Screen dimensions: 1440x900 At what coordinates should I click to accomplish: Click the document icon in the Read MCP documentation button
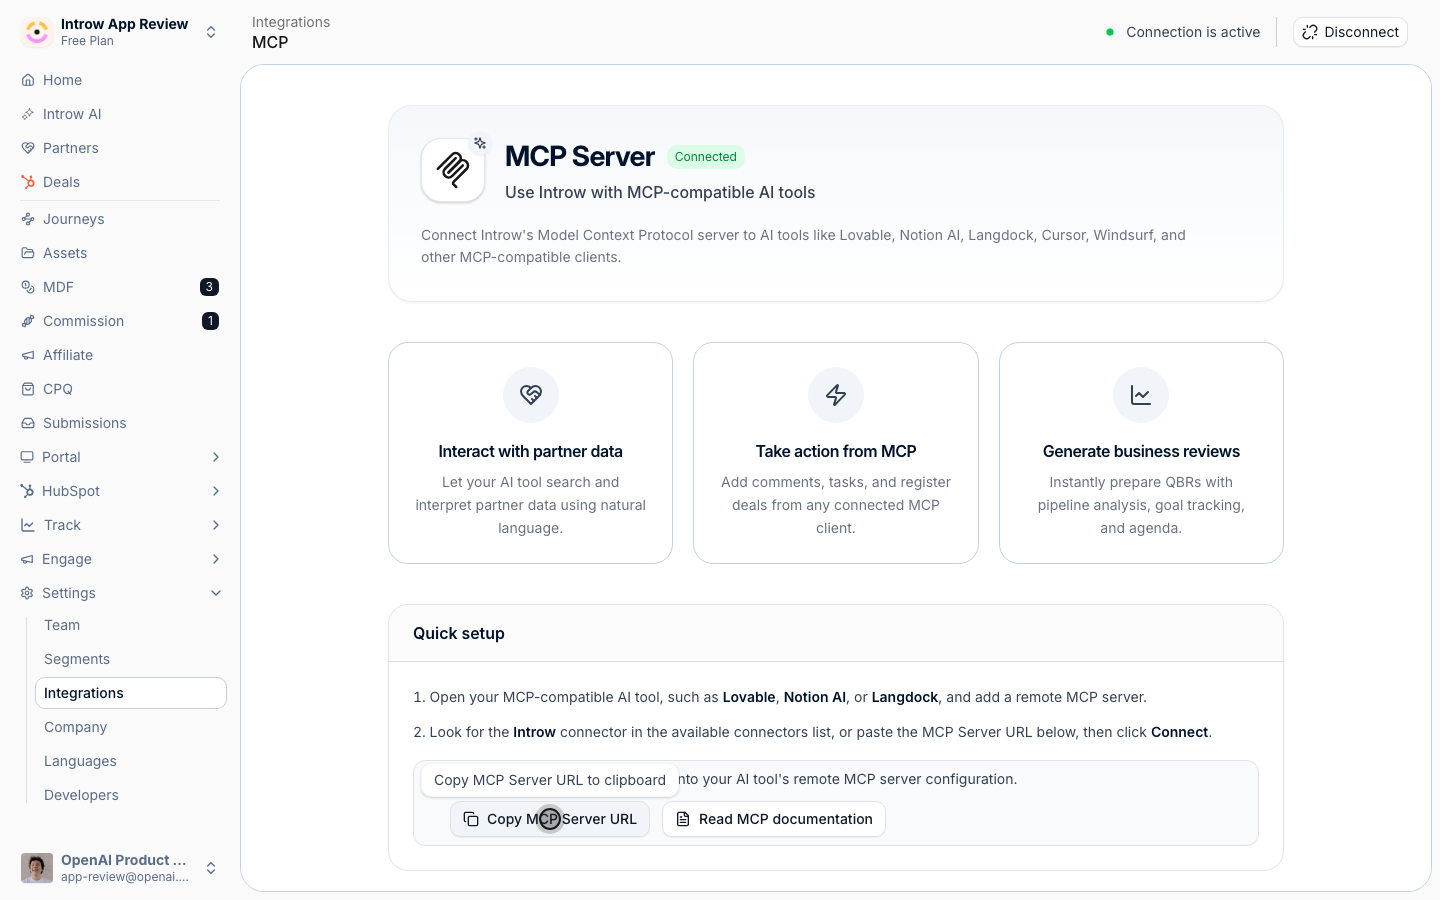(x=683, y=819)
